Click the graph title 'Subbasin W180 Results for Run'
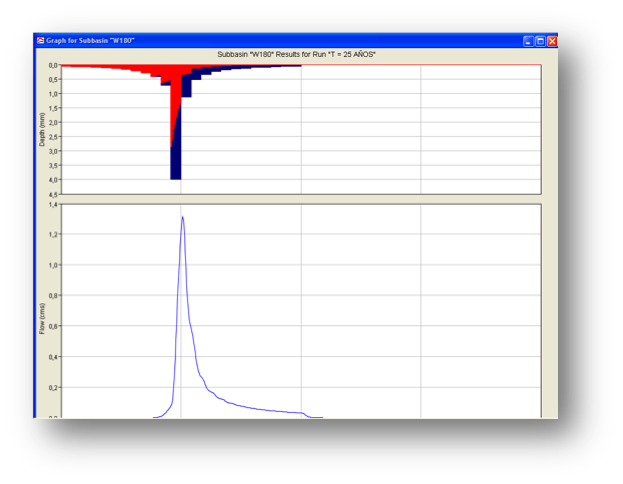 pyautogui.click(x=296, y=54)
